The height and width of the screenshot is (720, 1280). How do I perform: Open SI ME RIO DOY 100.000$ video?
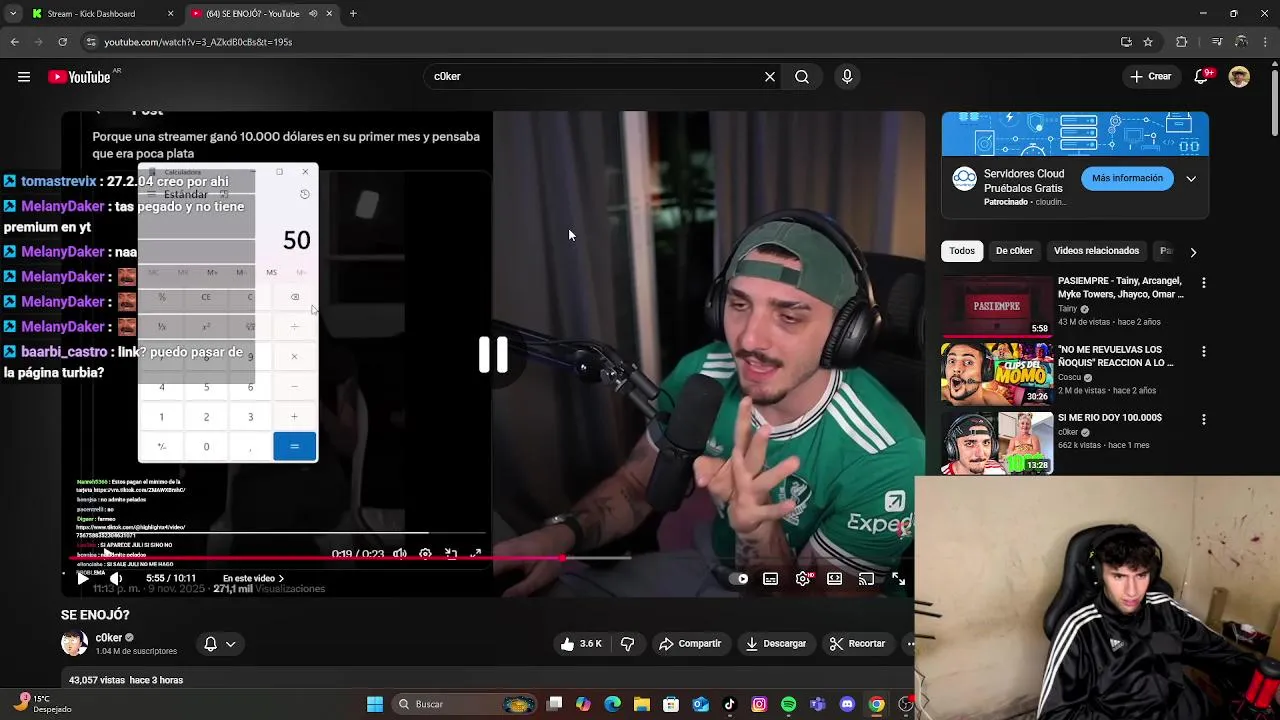click(996, 442)
